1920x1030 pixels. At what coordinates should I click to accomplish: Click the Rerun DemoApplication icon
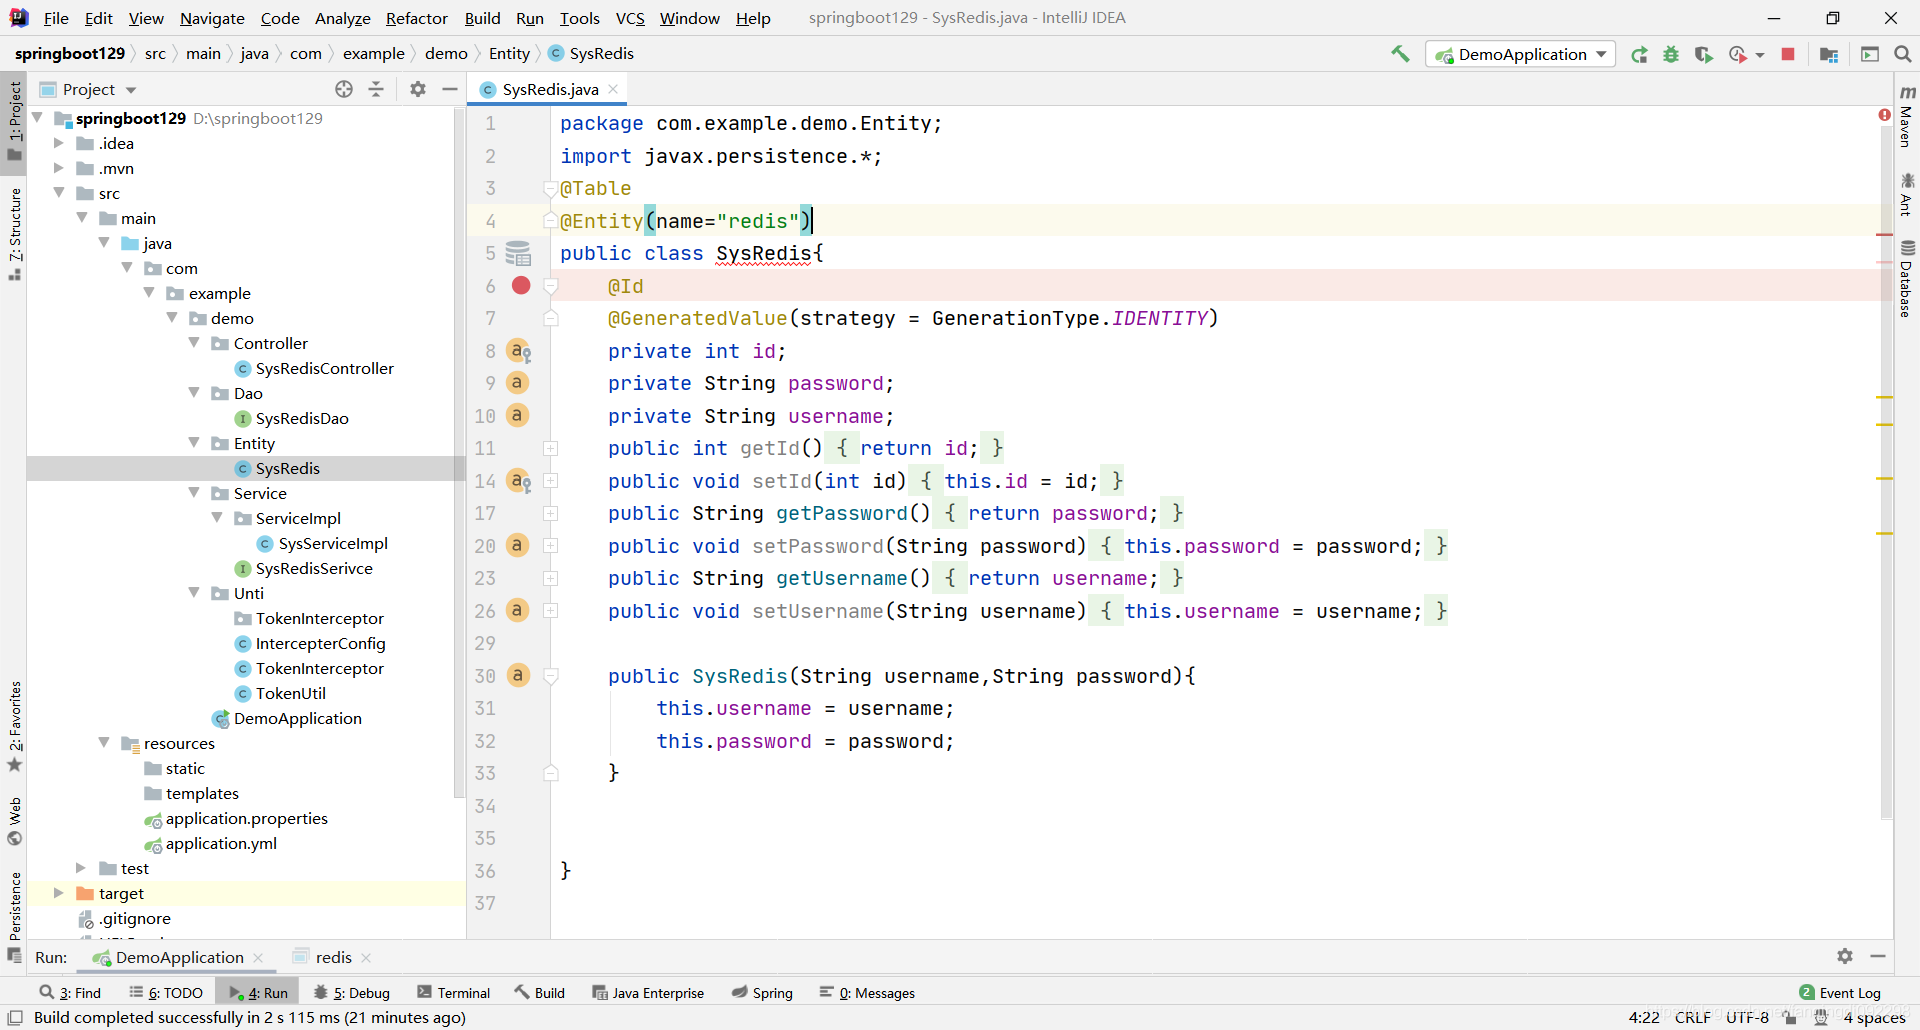tap(1639, 54)
